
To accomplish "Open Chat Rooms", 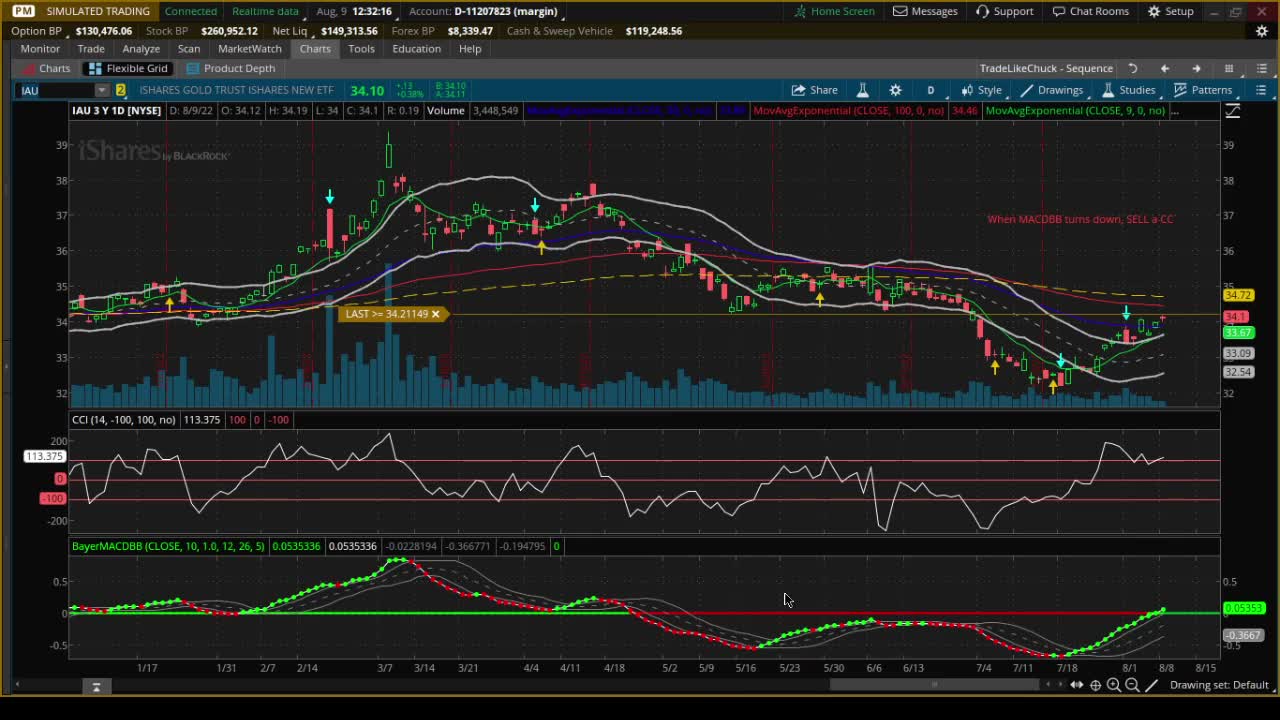I will point(1090,11).
